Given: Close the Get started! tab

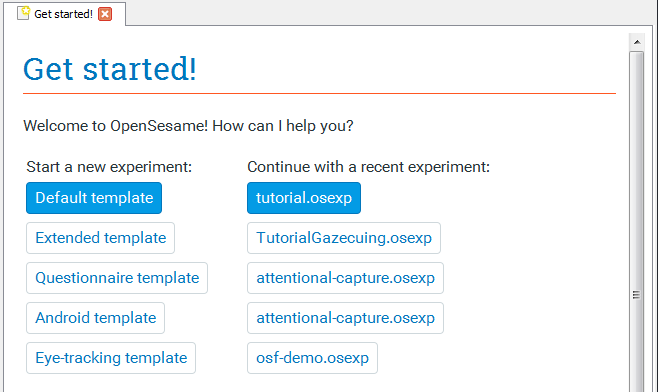Looking at the screenshot, I should 105,14.
